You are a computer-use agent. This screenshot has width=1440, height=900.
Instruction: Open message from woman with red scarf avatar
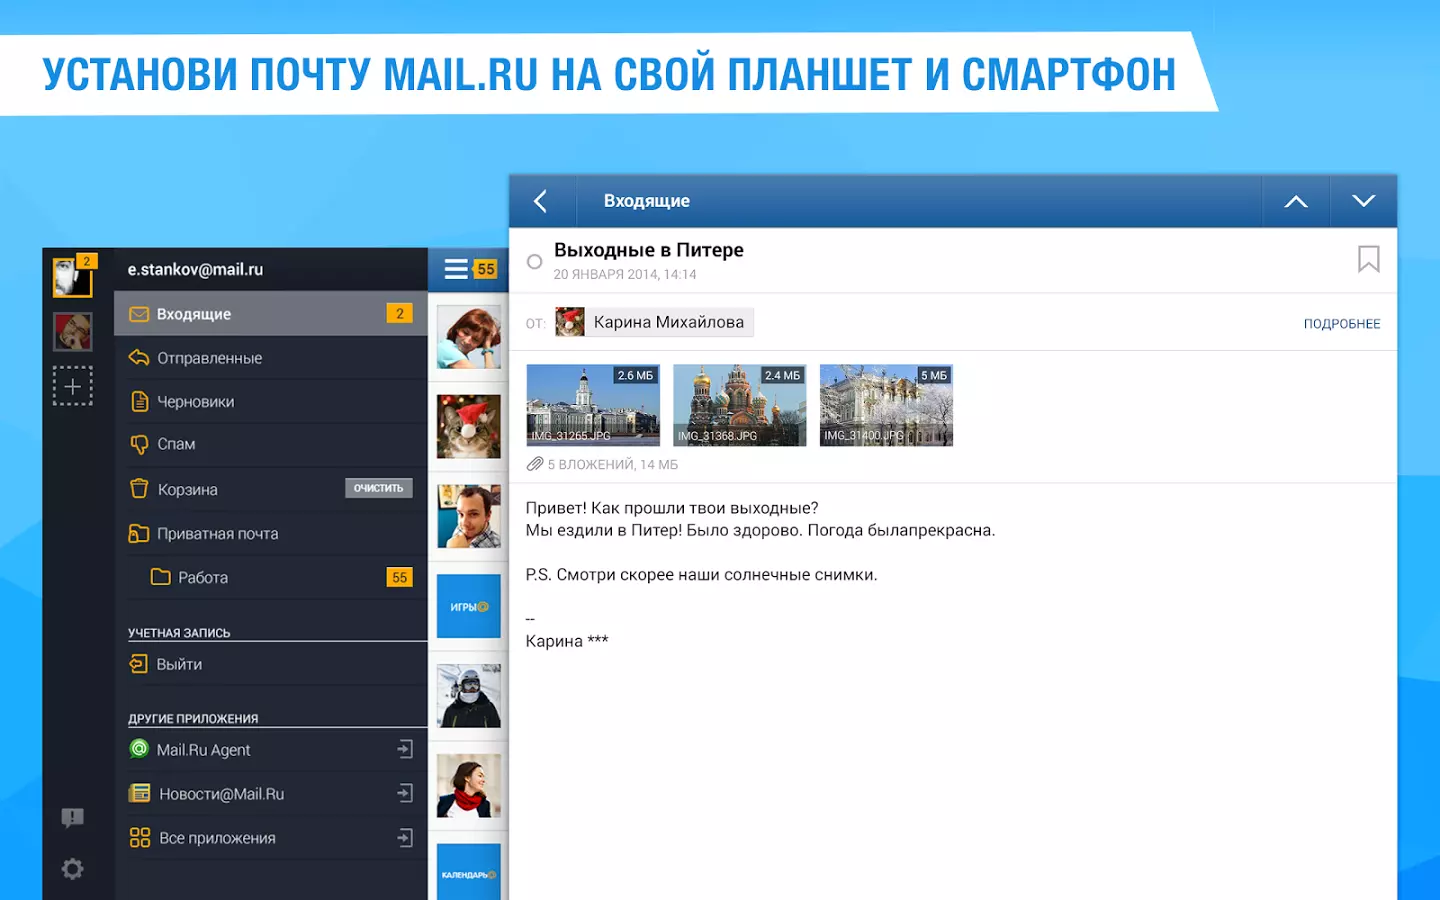(x=469, y=786)
